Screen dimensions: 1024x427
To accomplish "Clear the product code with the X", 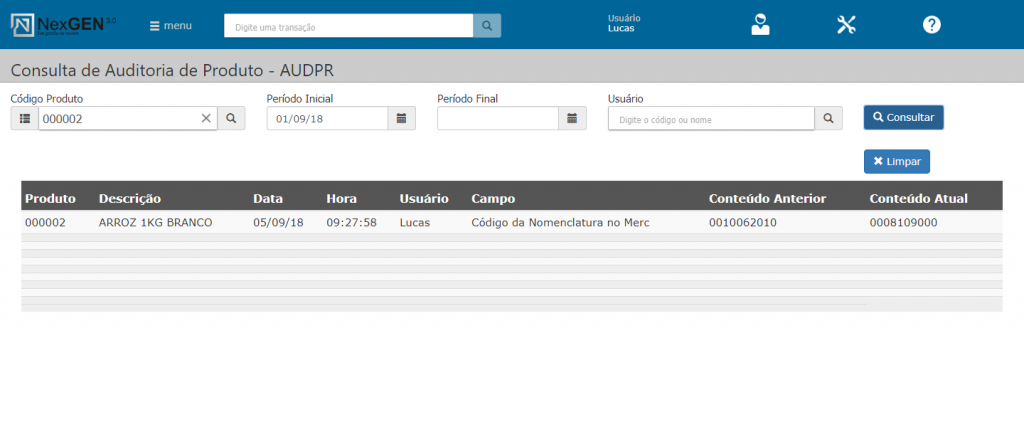I will tap(206, 119).
